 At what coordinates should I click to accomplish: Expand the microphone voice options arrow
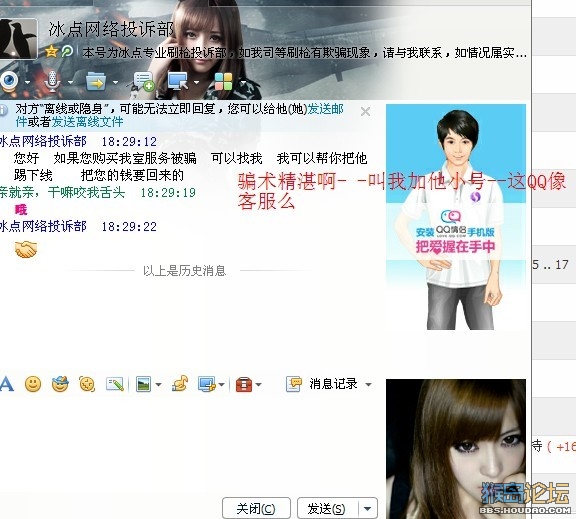coord(70,82)
